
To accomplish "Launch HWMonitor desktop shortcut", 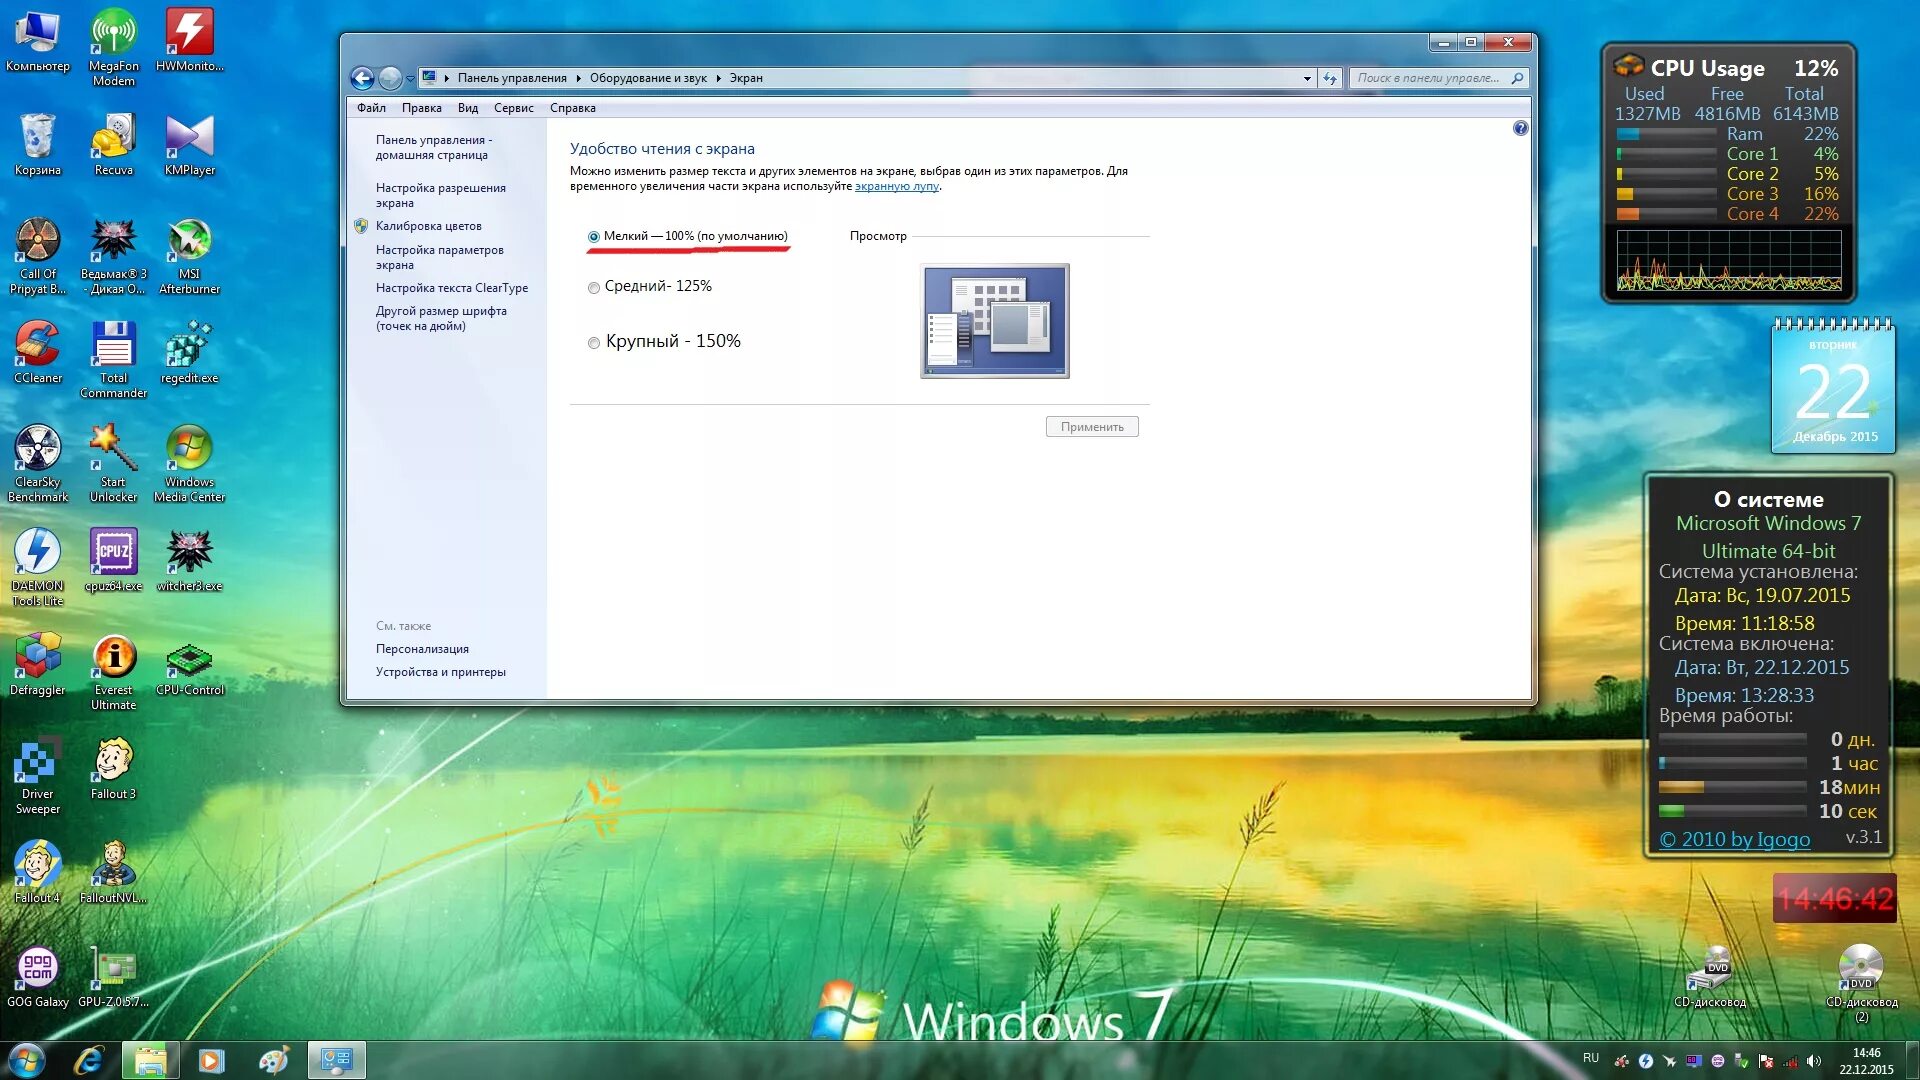I will (x=189, y=40).
